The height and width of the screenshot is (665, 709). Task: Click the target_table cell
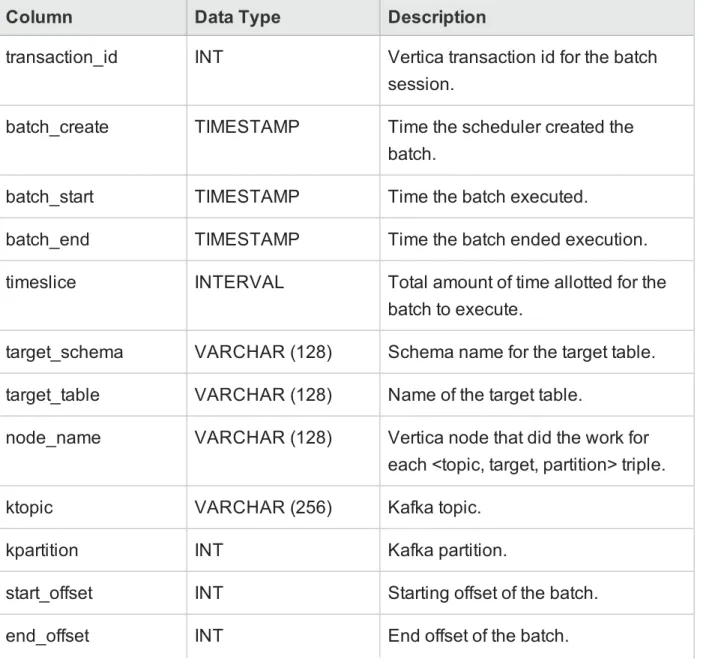point(93,395)
